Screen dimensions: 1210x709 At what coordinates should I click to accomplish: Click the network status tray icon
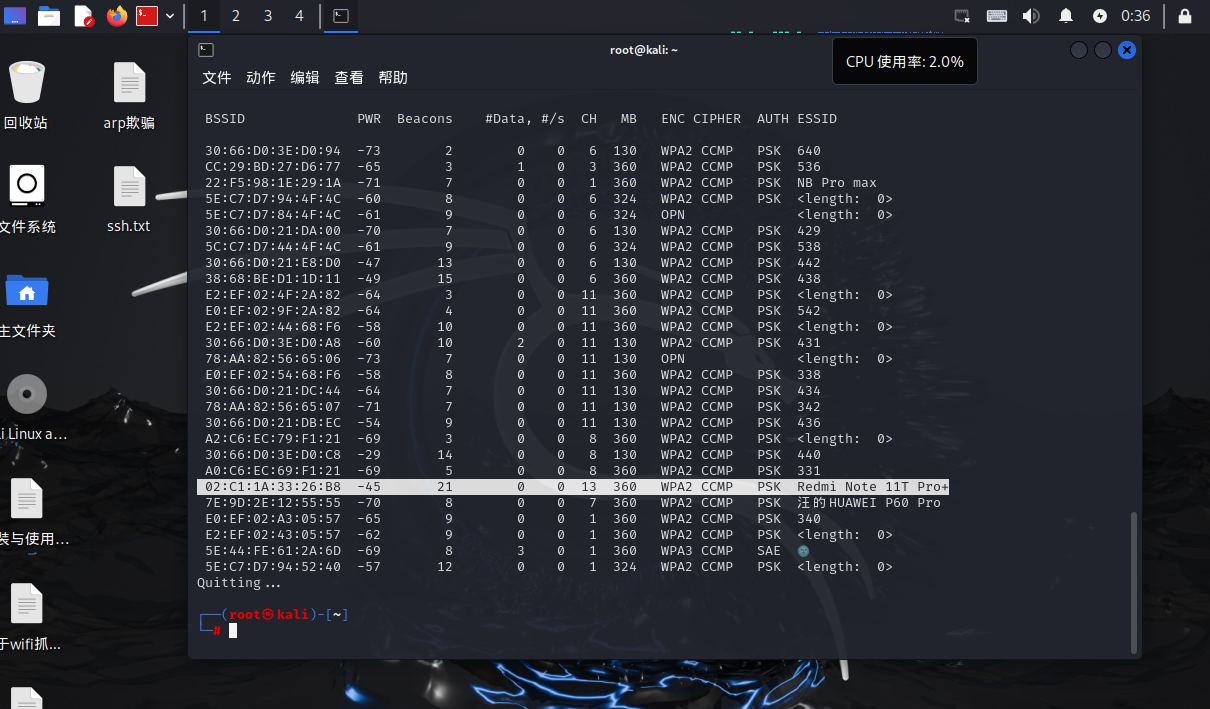point(961,16)
